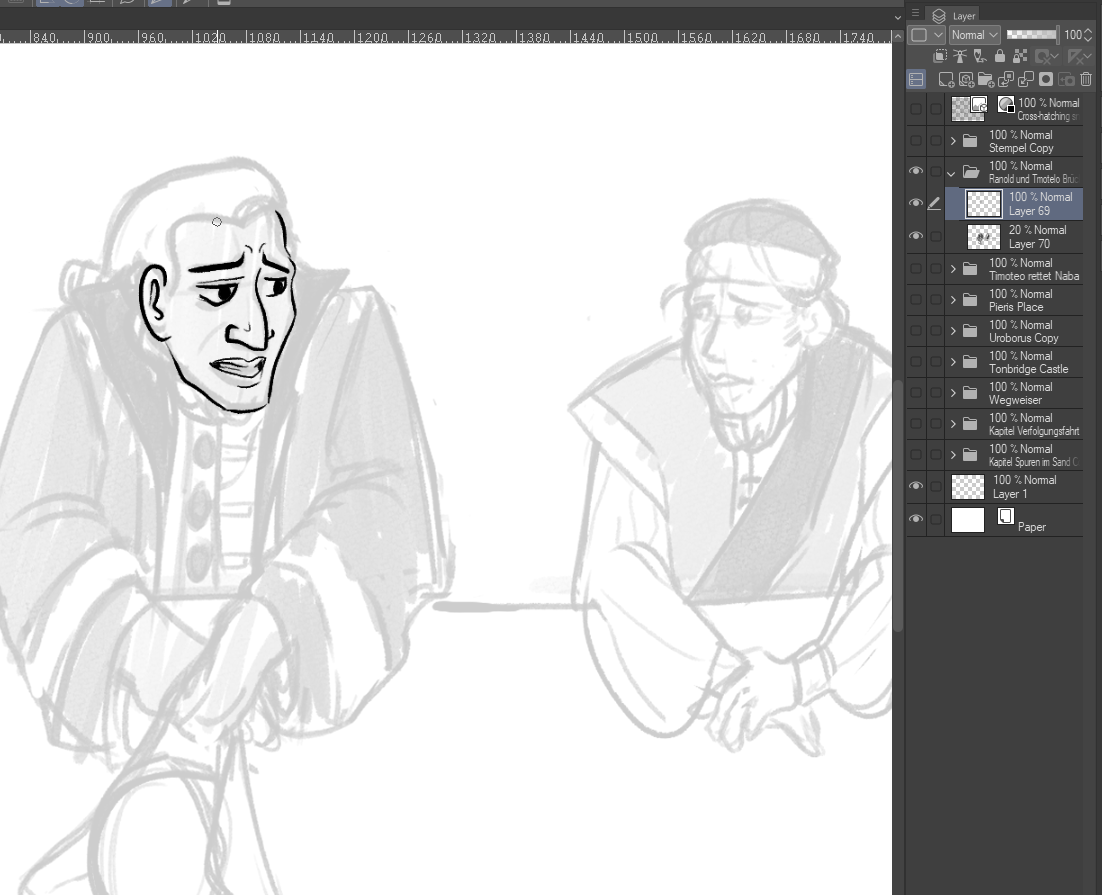This screenshot has width=1102, height=895.
Task: Click the Lock Layer padlock icon
Action: [x=1000, y=57]
